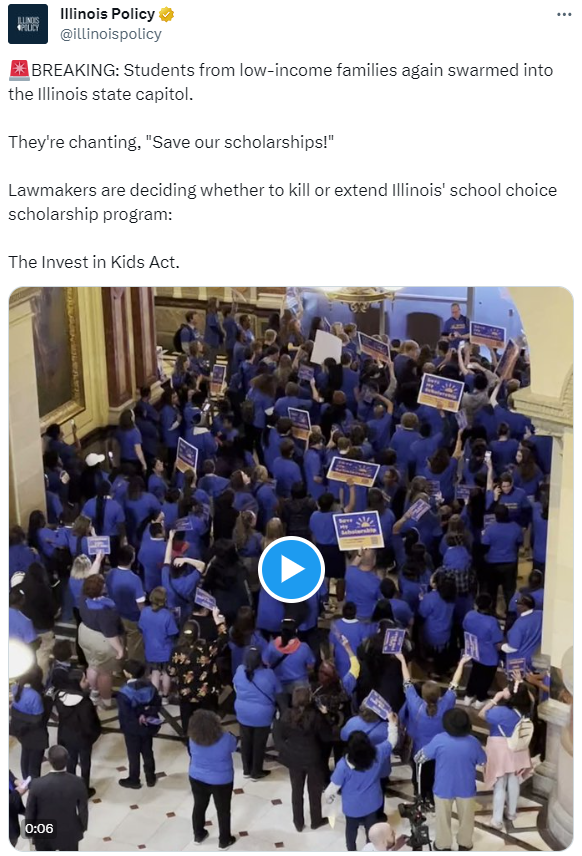
Task: Open the Illinois Policy display name link
Action: [x=108, y=14]
